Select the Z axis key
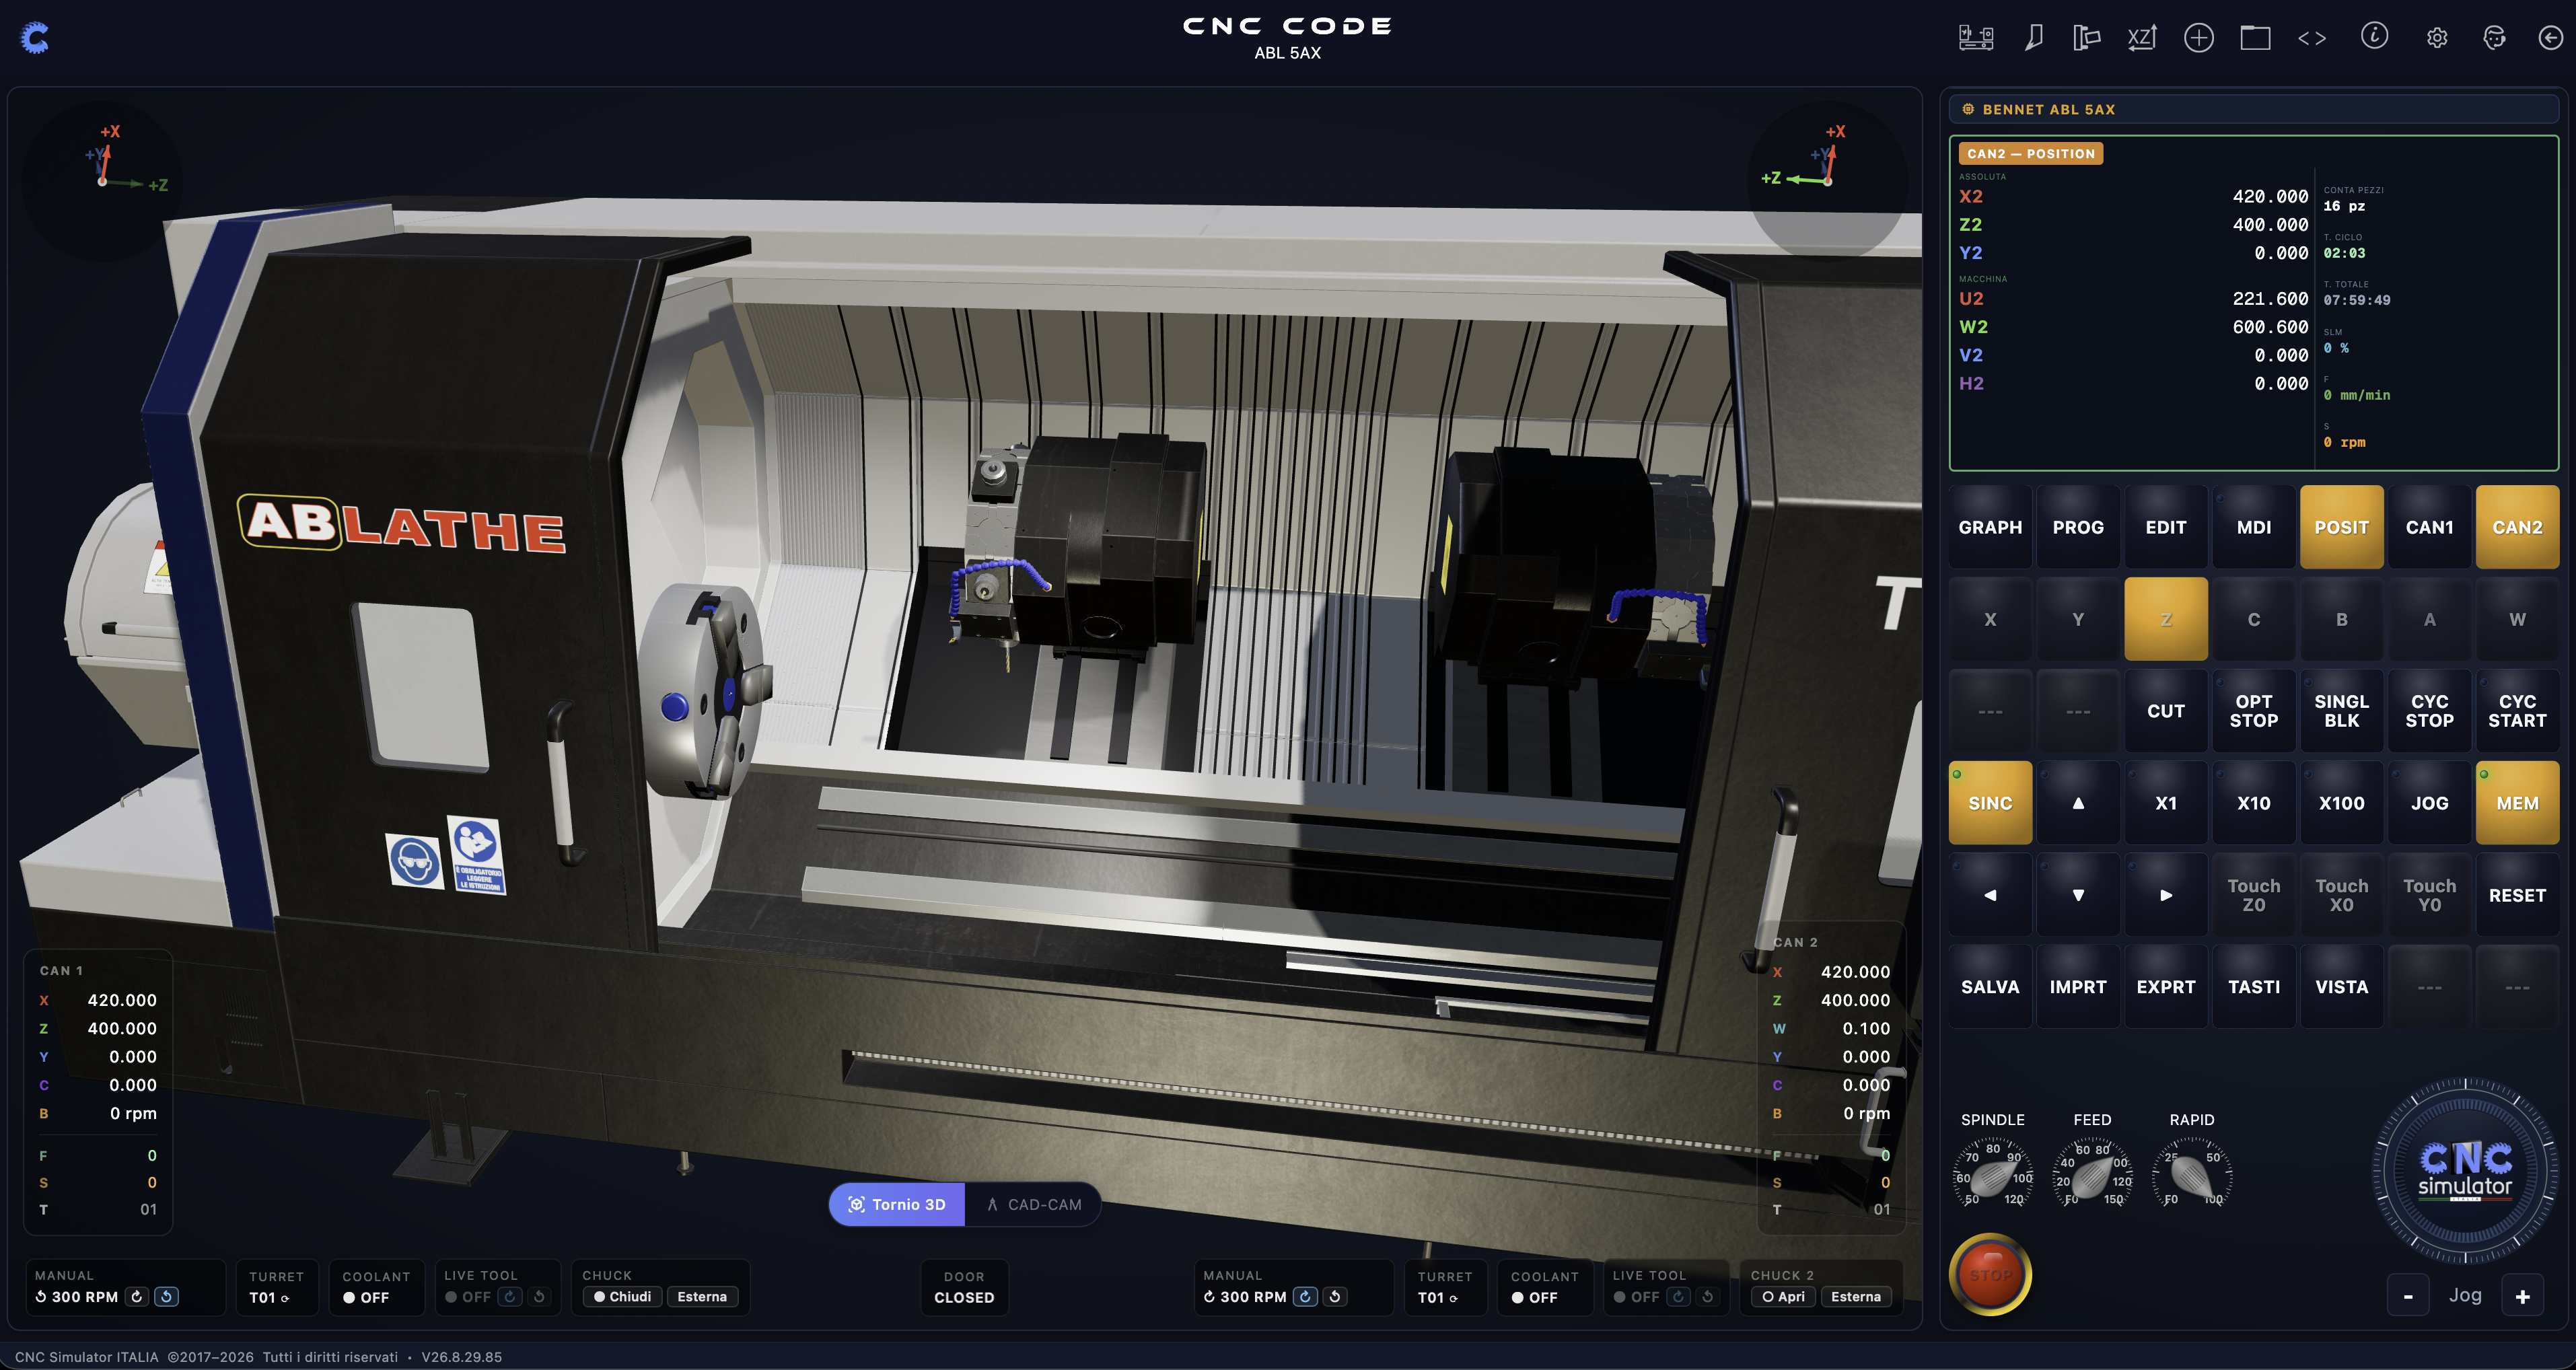 [2166, 619]
